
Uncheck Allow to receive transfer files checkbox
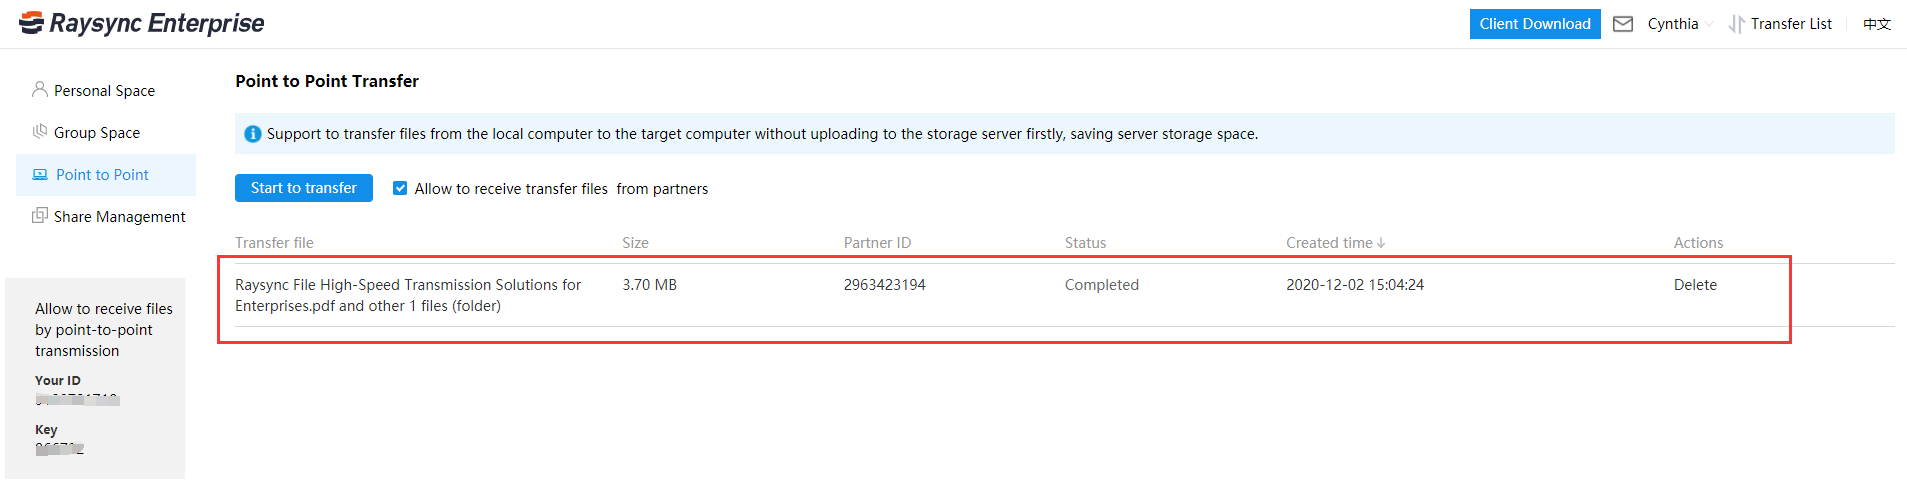click(x=400, y=188)
